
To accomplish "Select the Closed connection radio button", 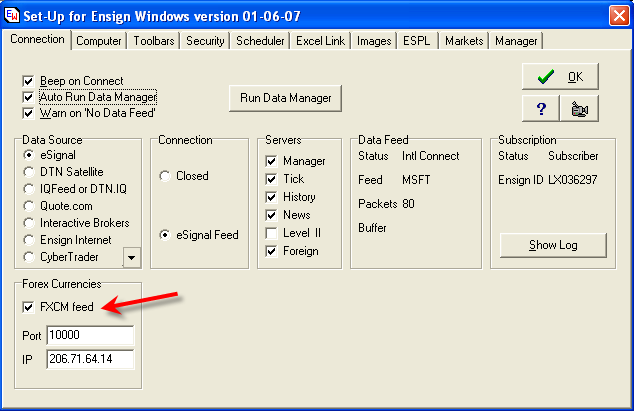I will tap(165, 176).
